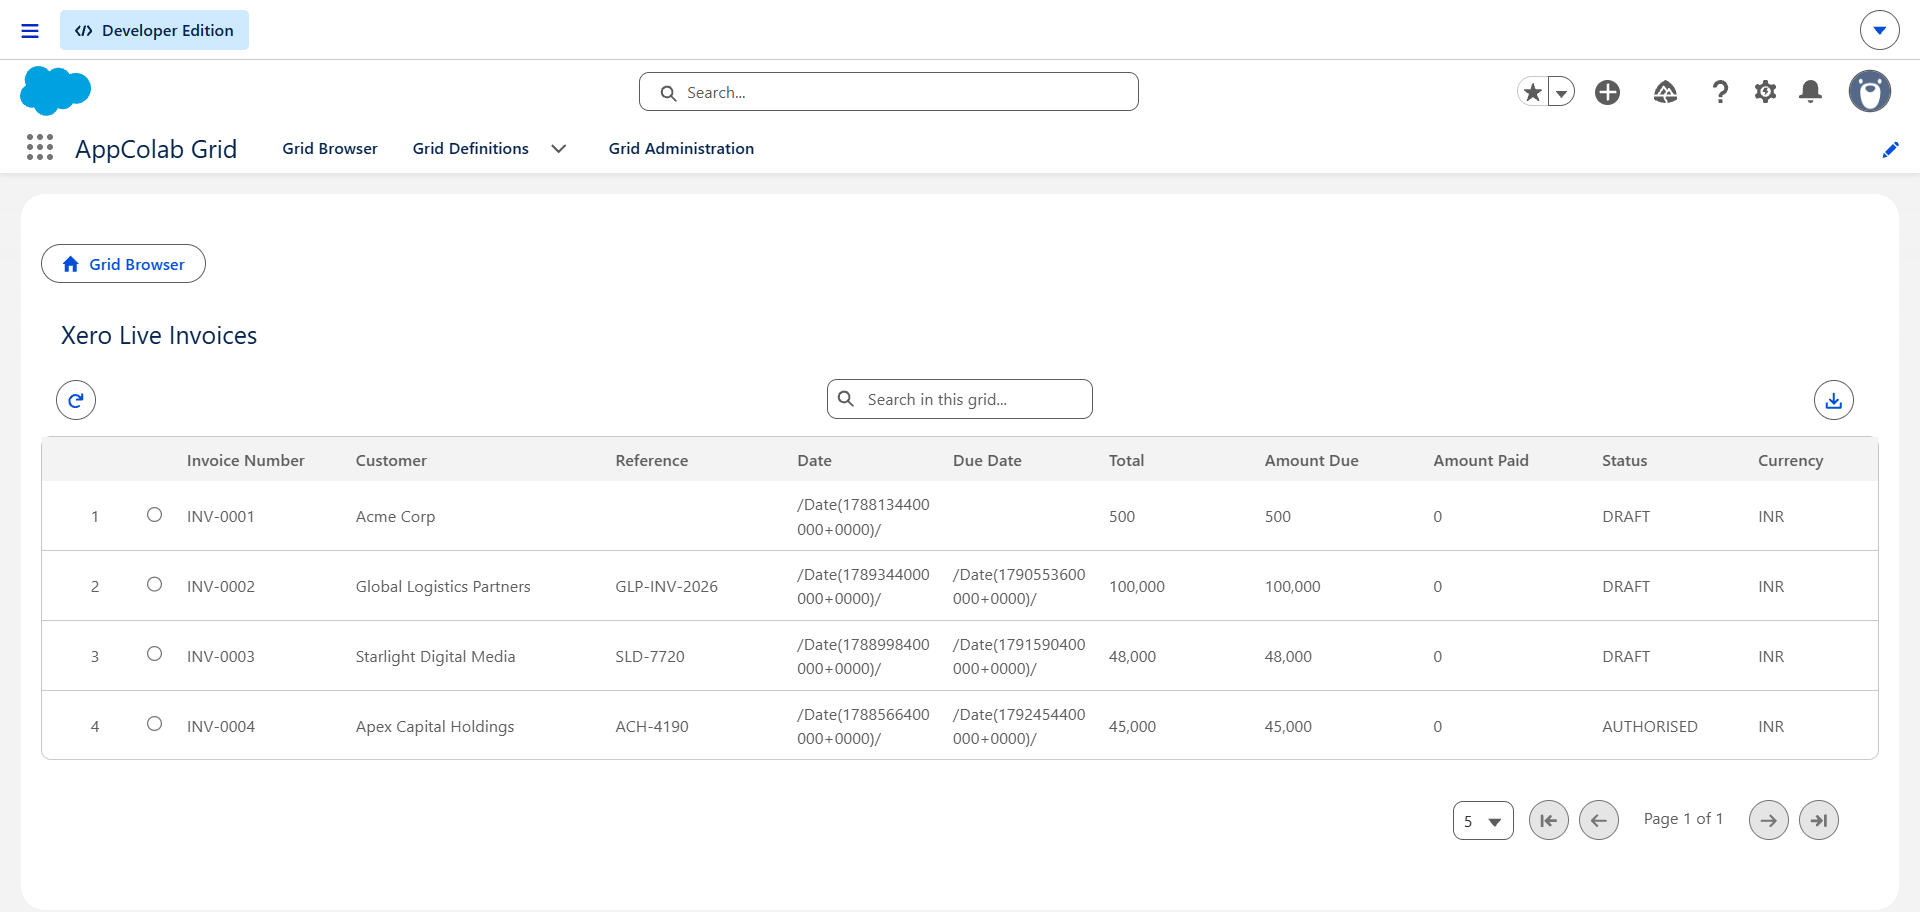Screen dimensions: 1920x912
Task: Click the Total column header
Action: pos(1126,460)
